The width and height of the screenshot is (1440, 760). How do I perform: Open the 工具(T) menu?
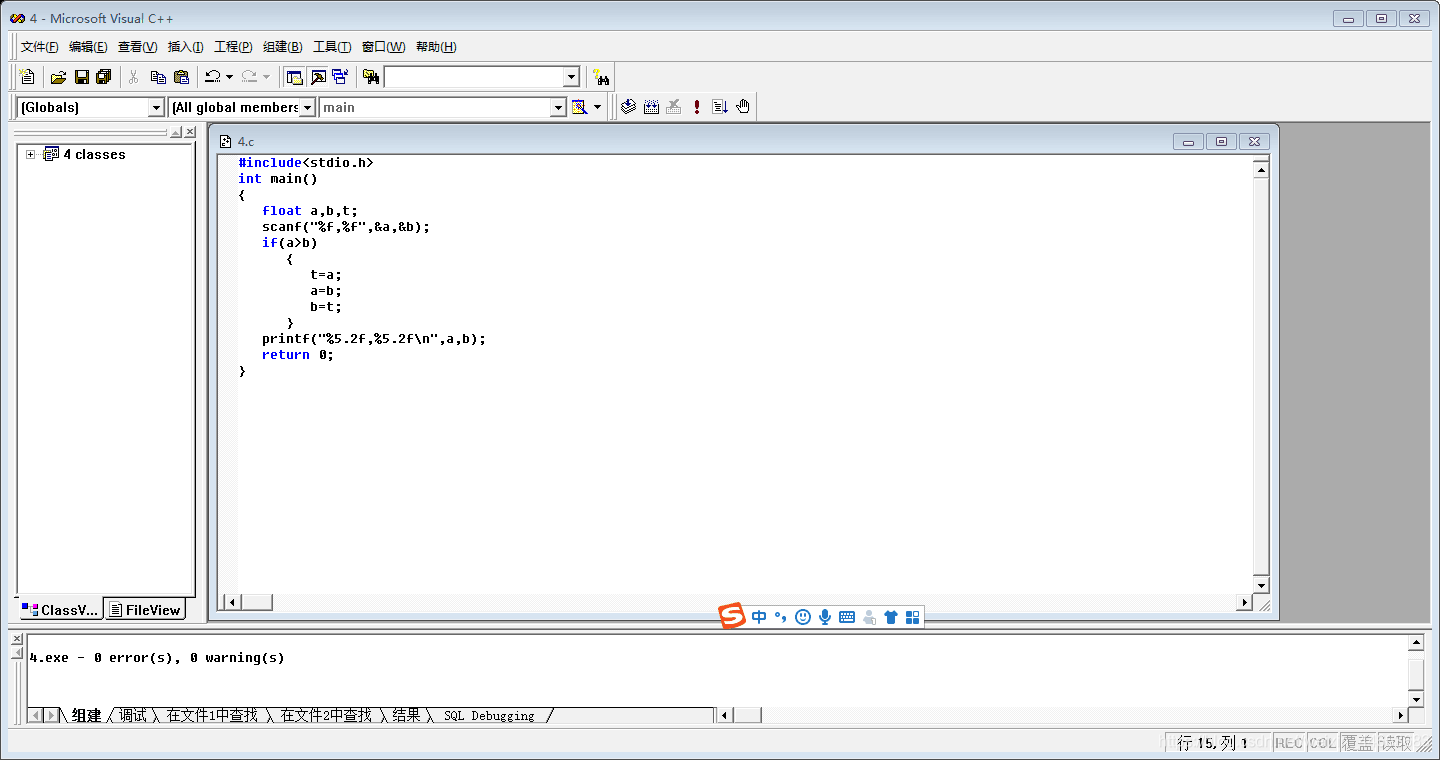332,47
